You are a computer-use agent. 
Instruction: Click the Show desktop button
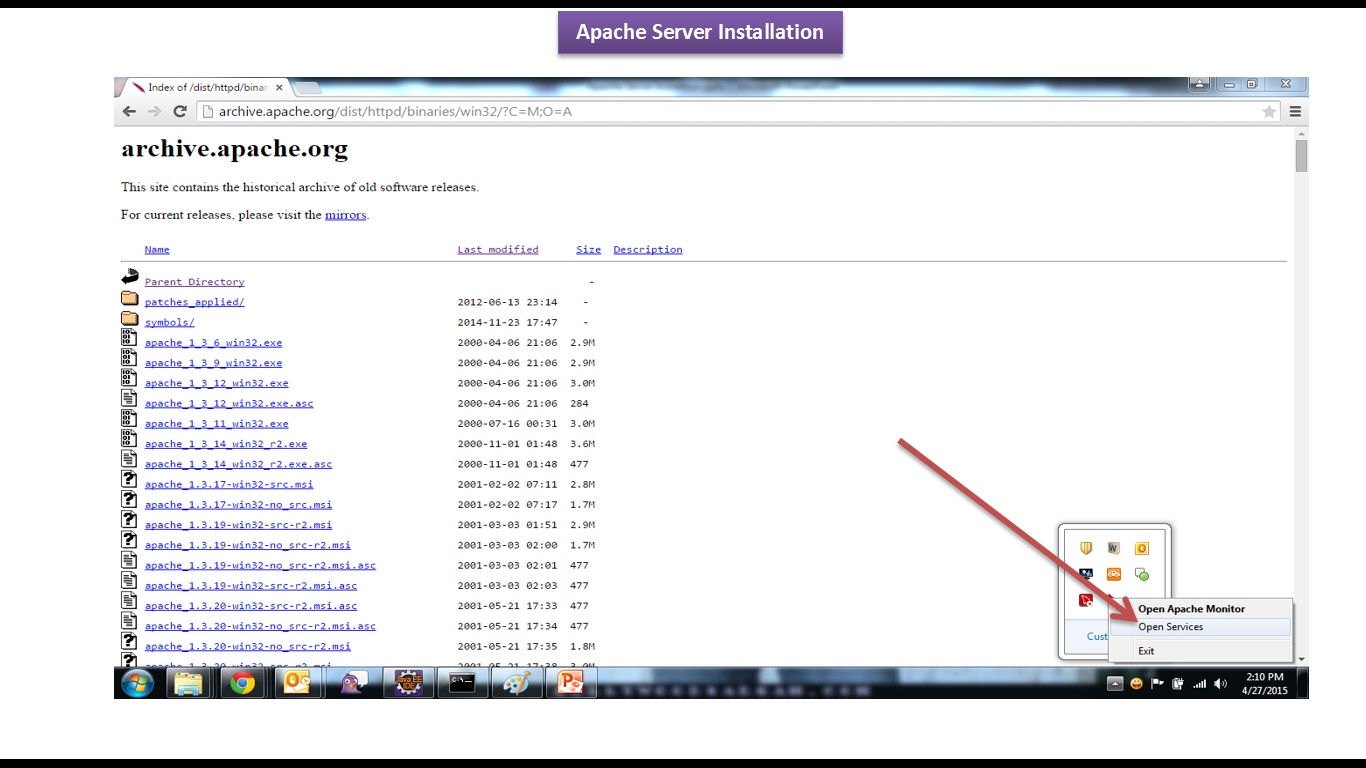[x=1302, y=684]
